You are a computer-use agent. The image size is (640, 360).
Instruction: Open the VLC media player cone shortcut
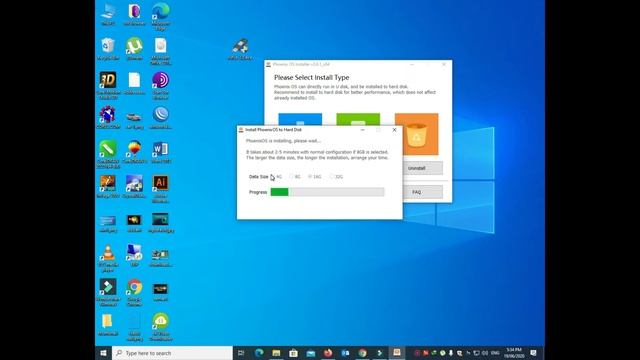click(108, 258)
